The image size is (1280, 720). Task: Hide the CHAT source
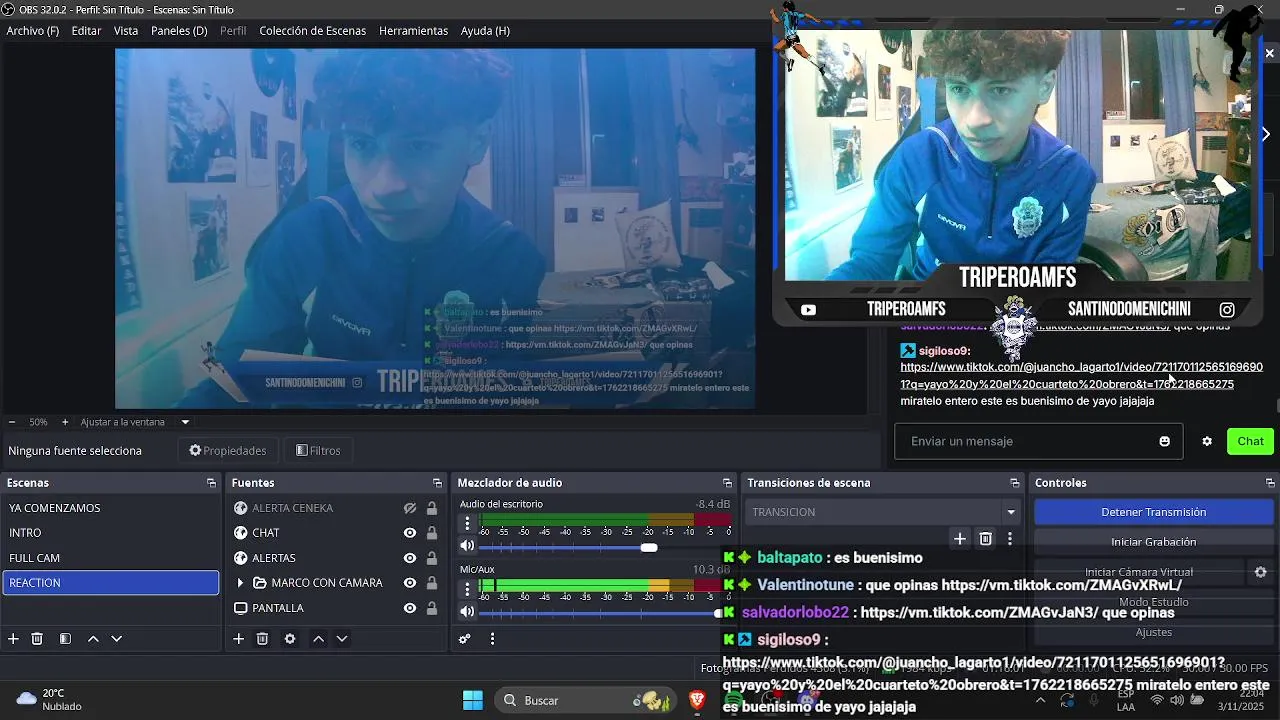coord(410,533)
